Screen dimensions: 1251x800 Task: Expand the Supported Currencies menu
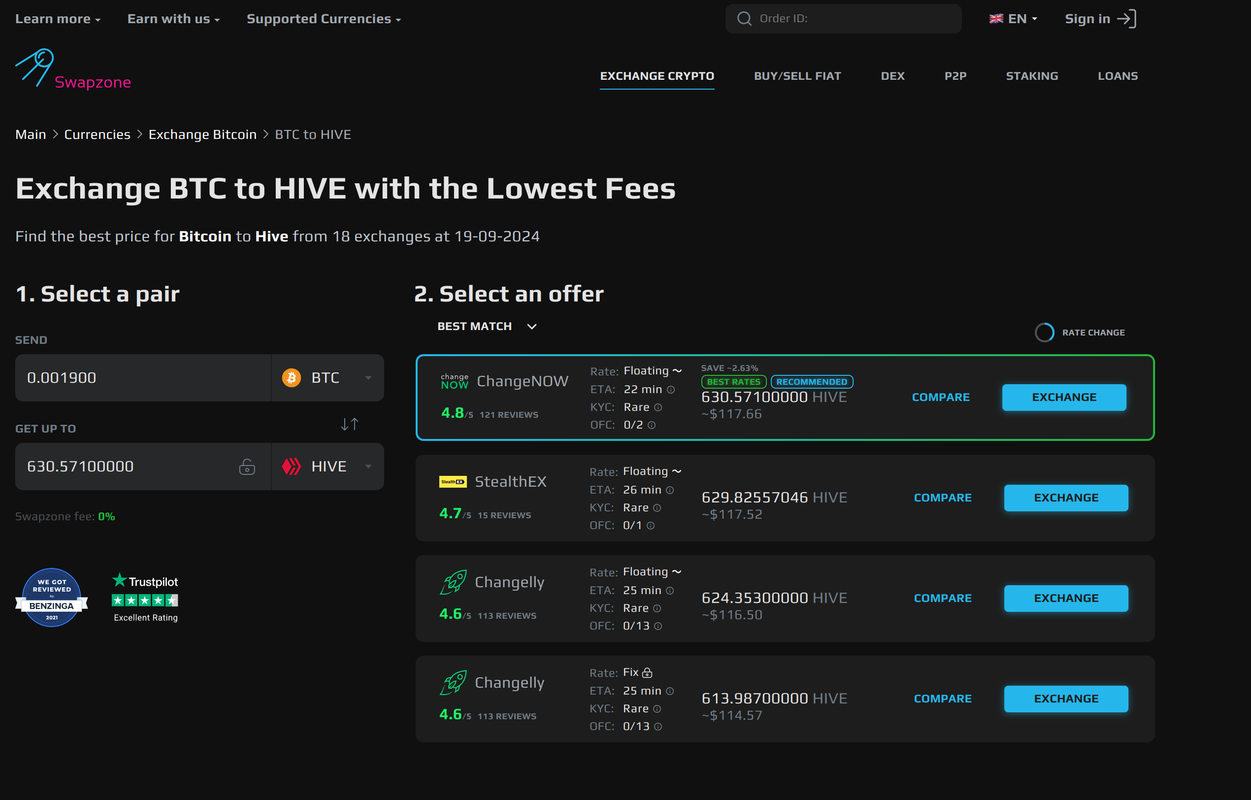(324, 19)
